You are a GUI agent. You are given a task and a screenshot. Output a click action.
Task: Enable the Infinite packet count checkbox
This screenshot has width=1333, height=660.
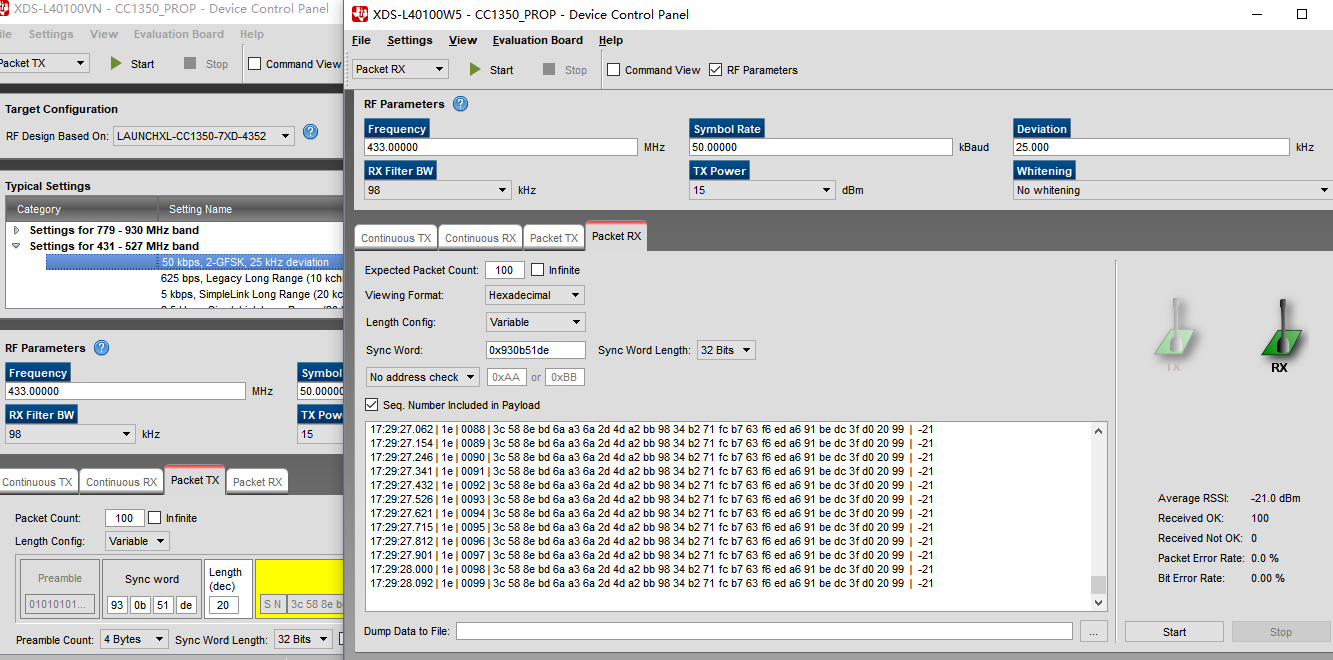537,269
